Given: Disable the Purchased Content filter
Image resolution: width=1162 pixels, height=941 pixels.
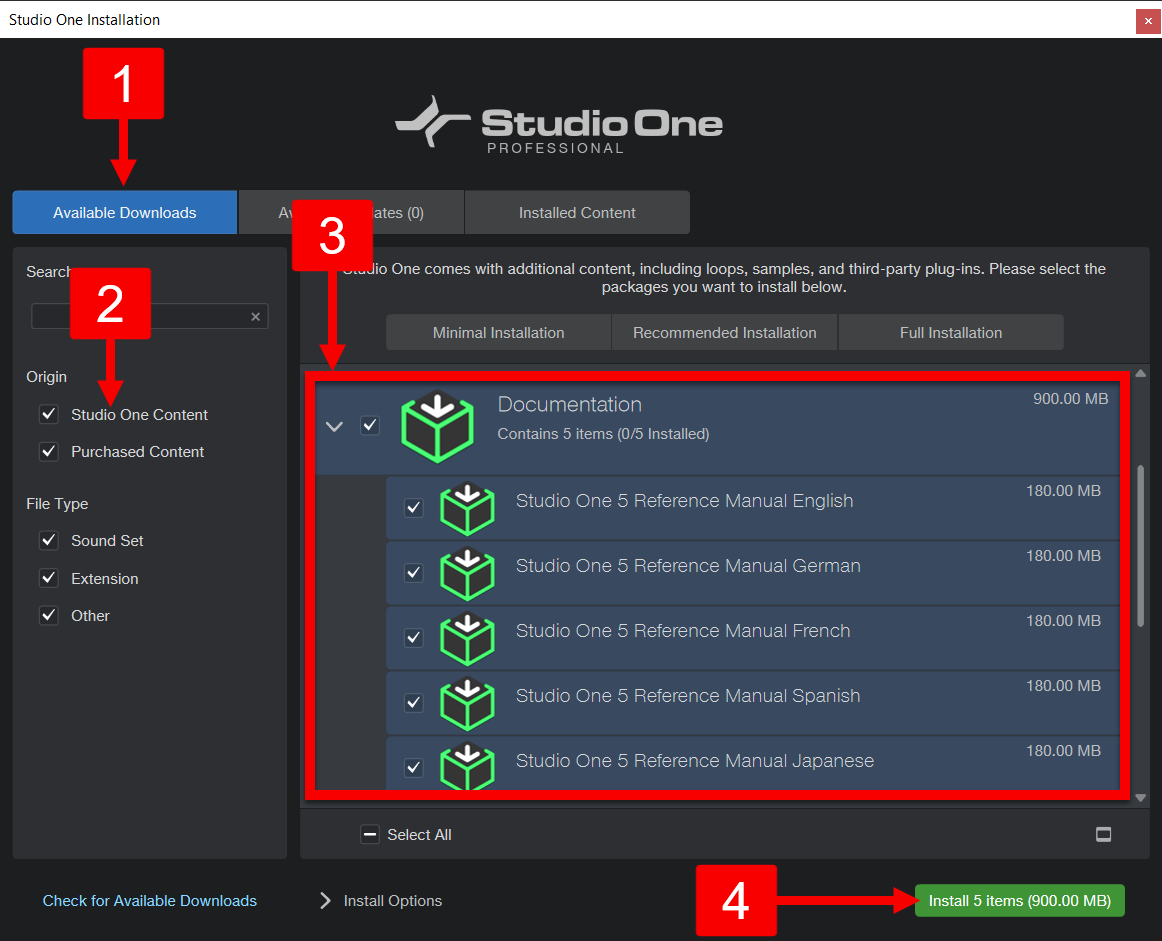Looking at the screenshot, I should click(48, 451).
